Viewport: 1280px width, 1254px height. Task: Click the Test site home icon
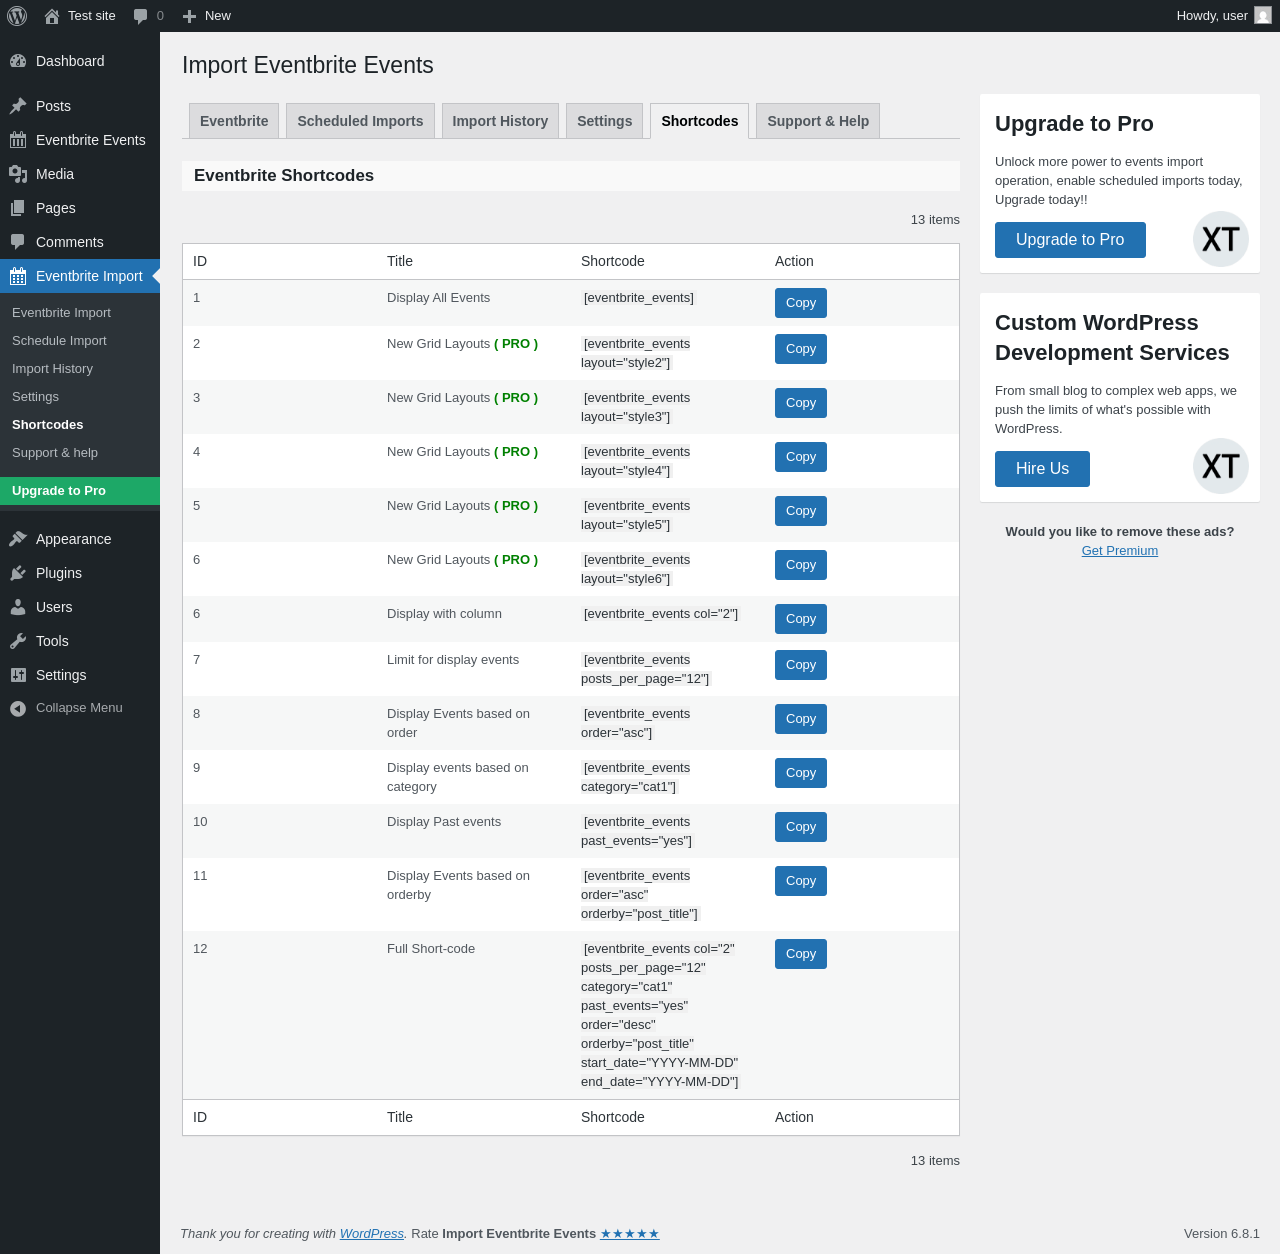[x=52, y=16]
